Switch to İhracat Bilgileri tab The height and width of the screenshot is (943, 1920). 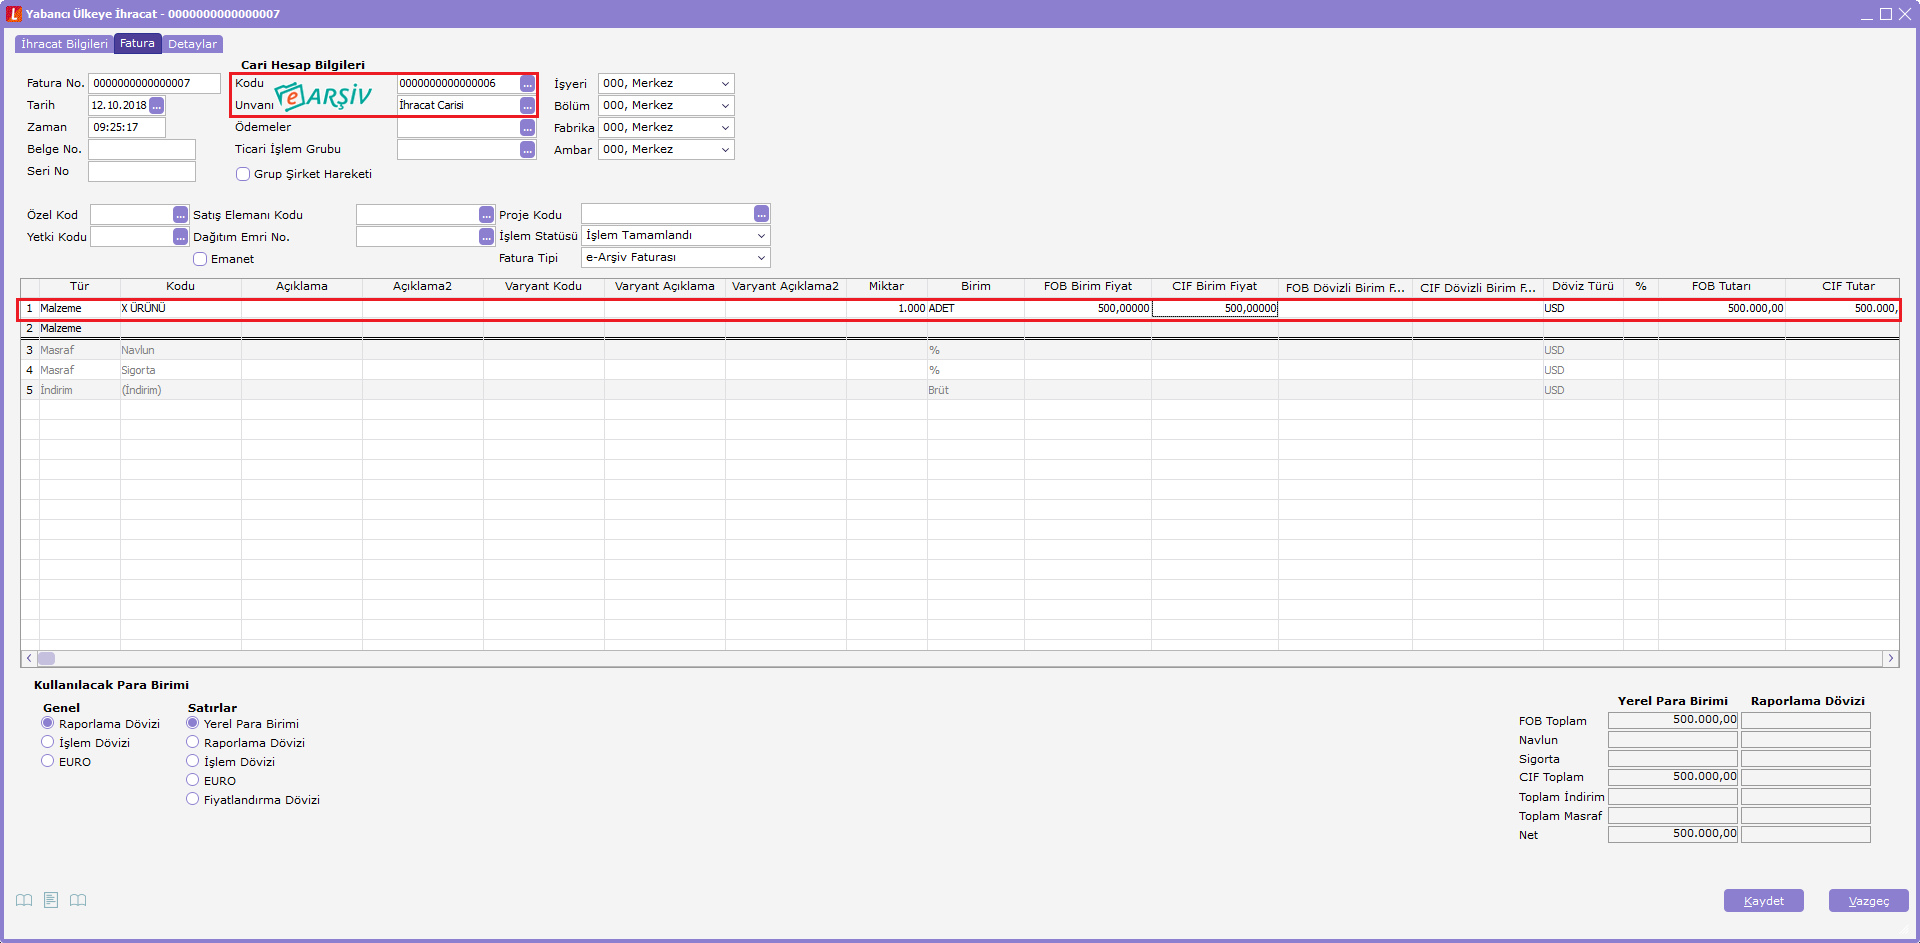coord(64,44)
